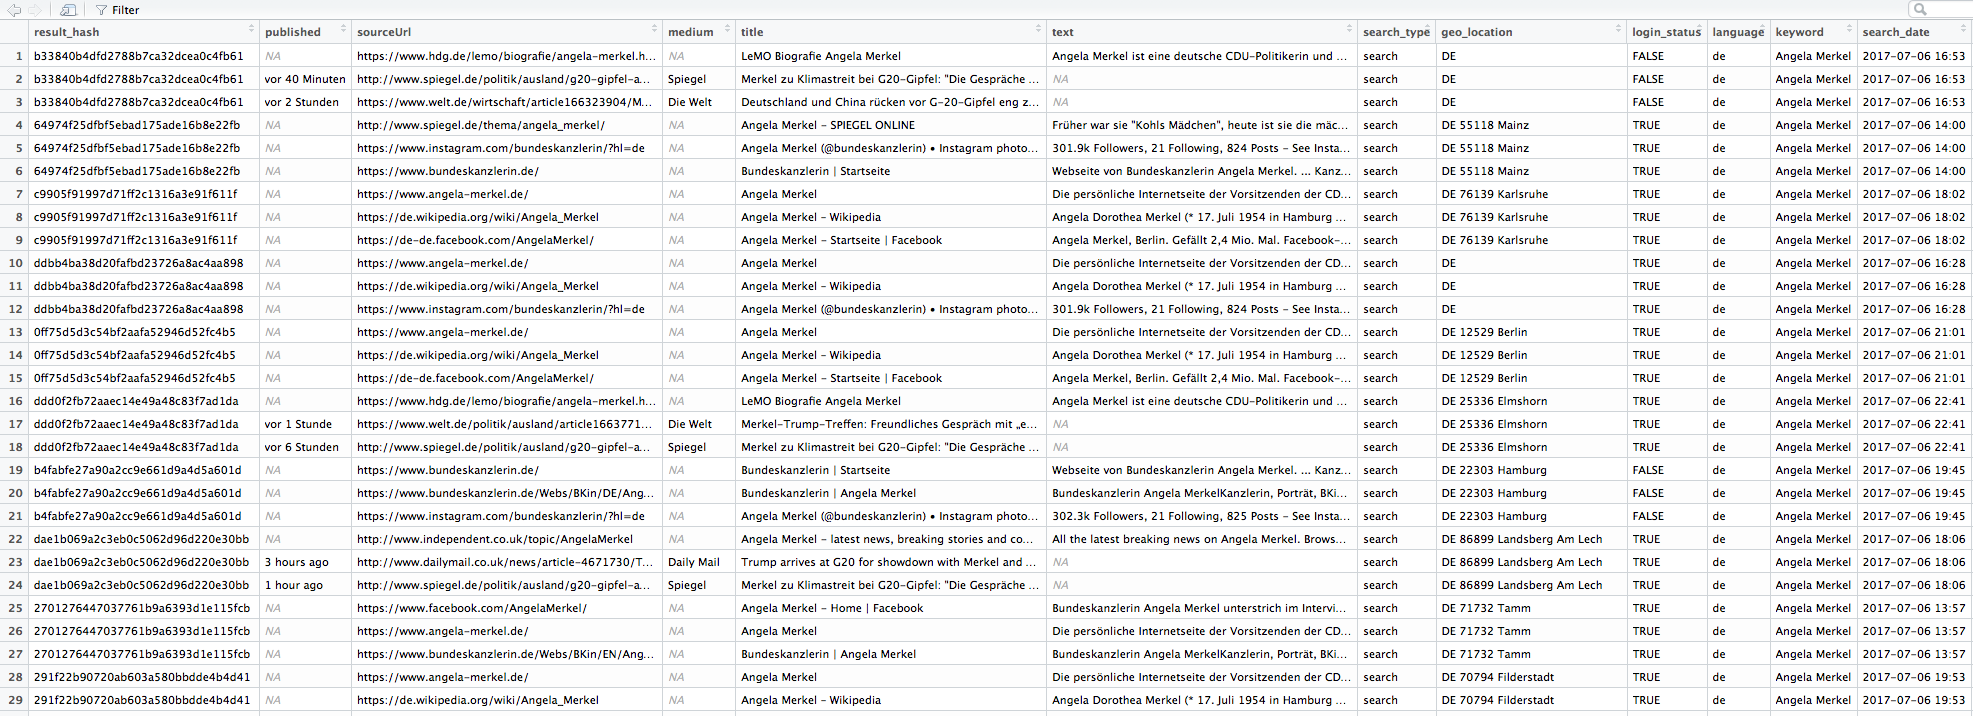Select result_hash cell in row 13

tap(143, 332)
